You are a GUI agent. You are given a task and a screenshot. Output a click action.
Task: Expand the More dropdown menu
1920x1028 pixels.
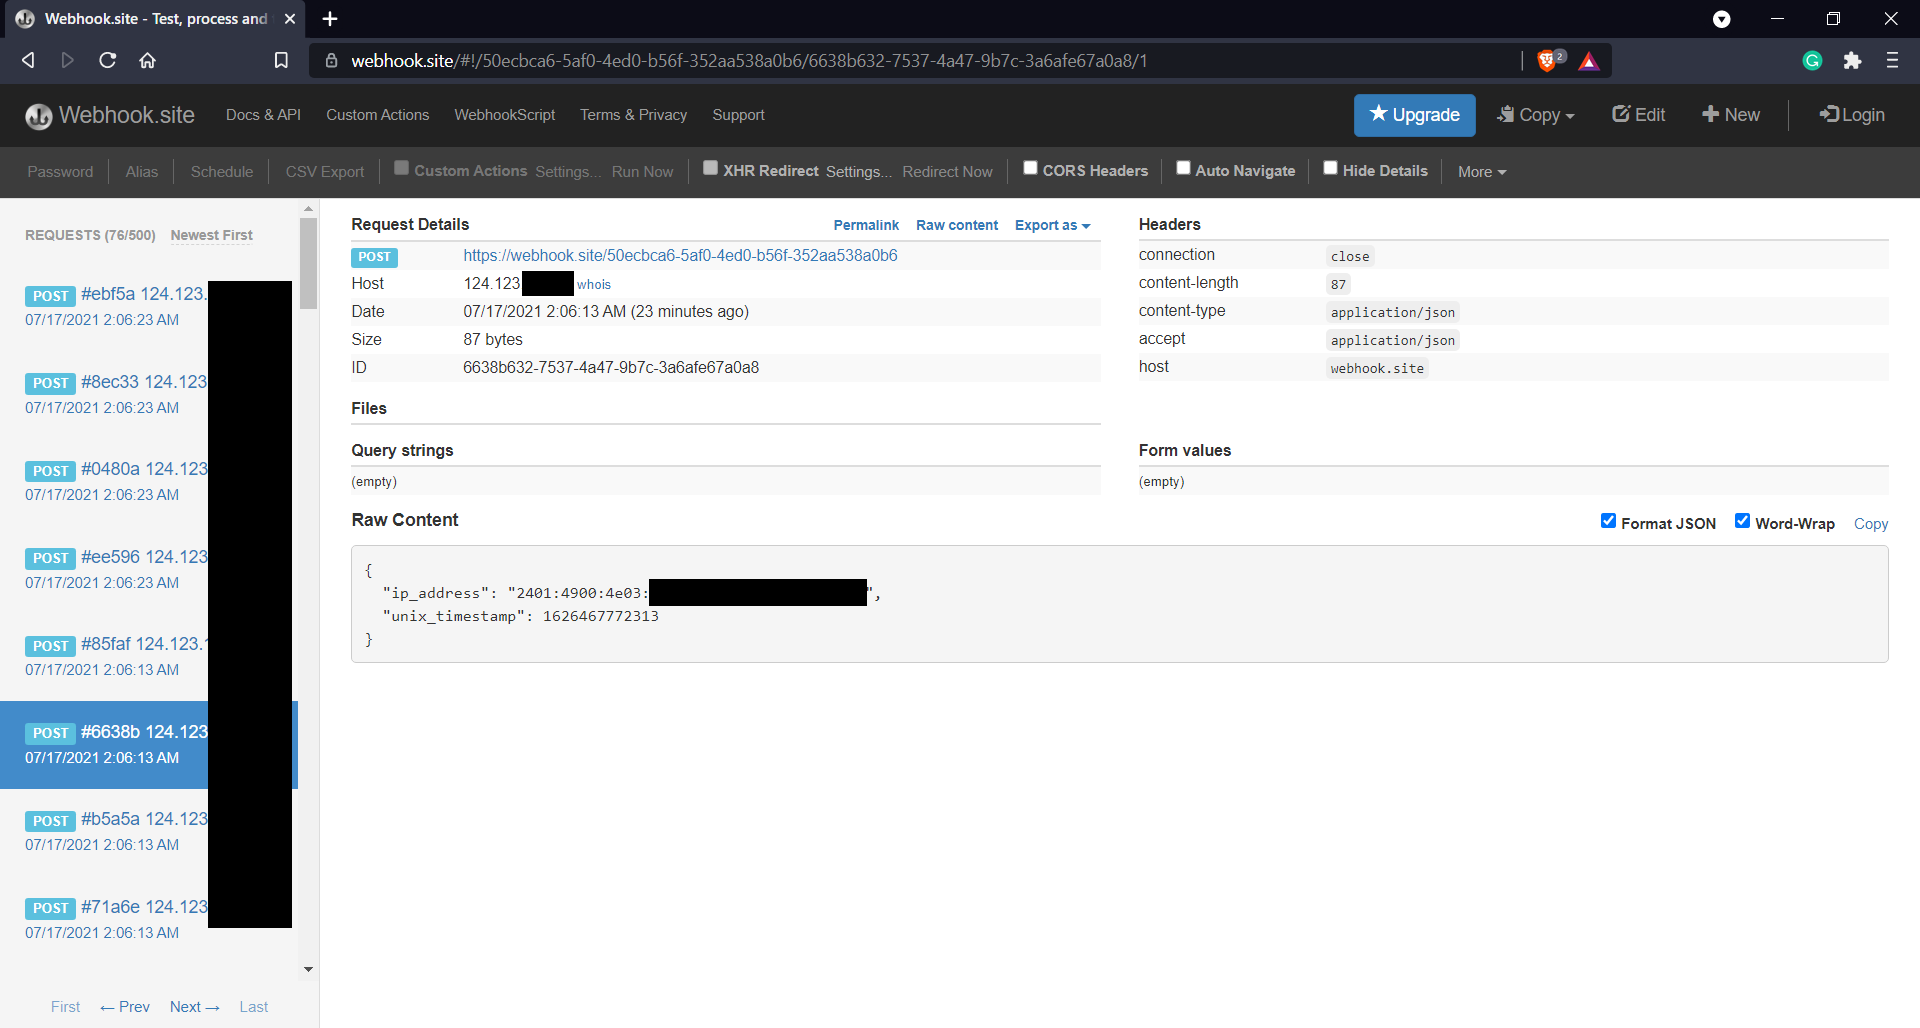point(1482,172)
